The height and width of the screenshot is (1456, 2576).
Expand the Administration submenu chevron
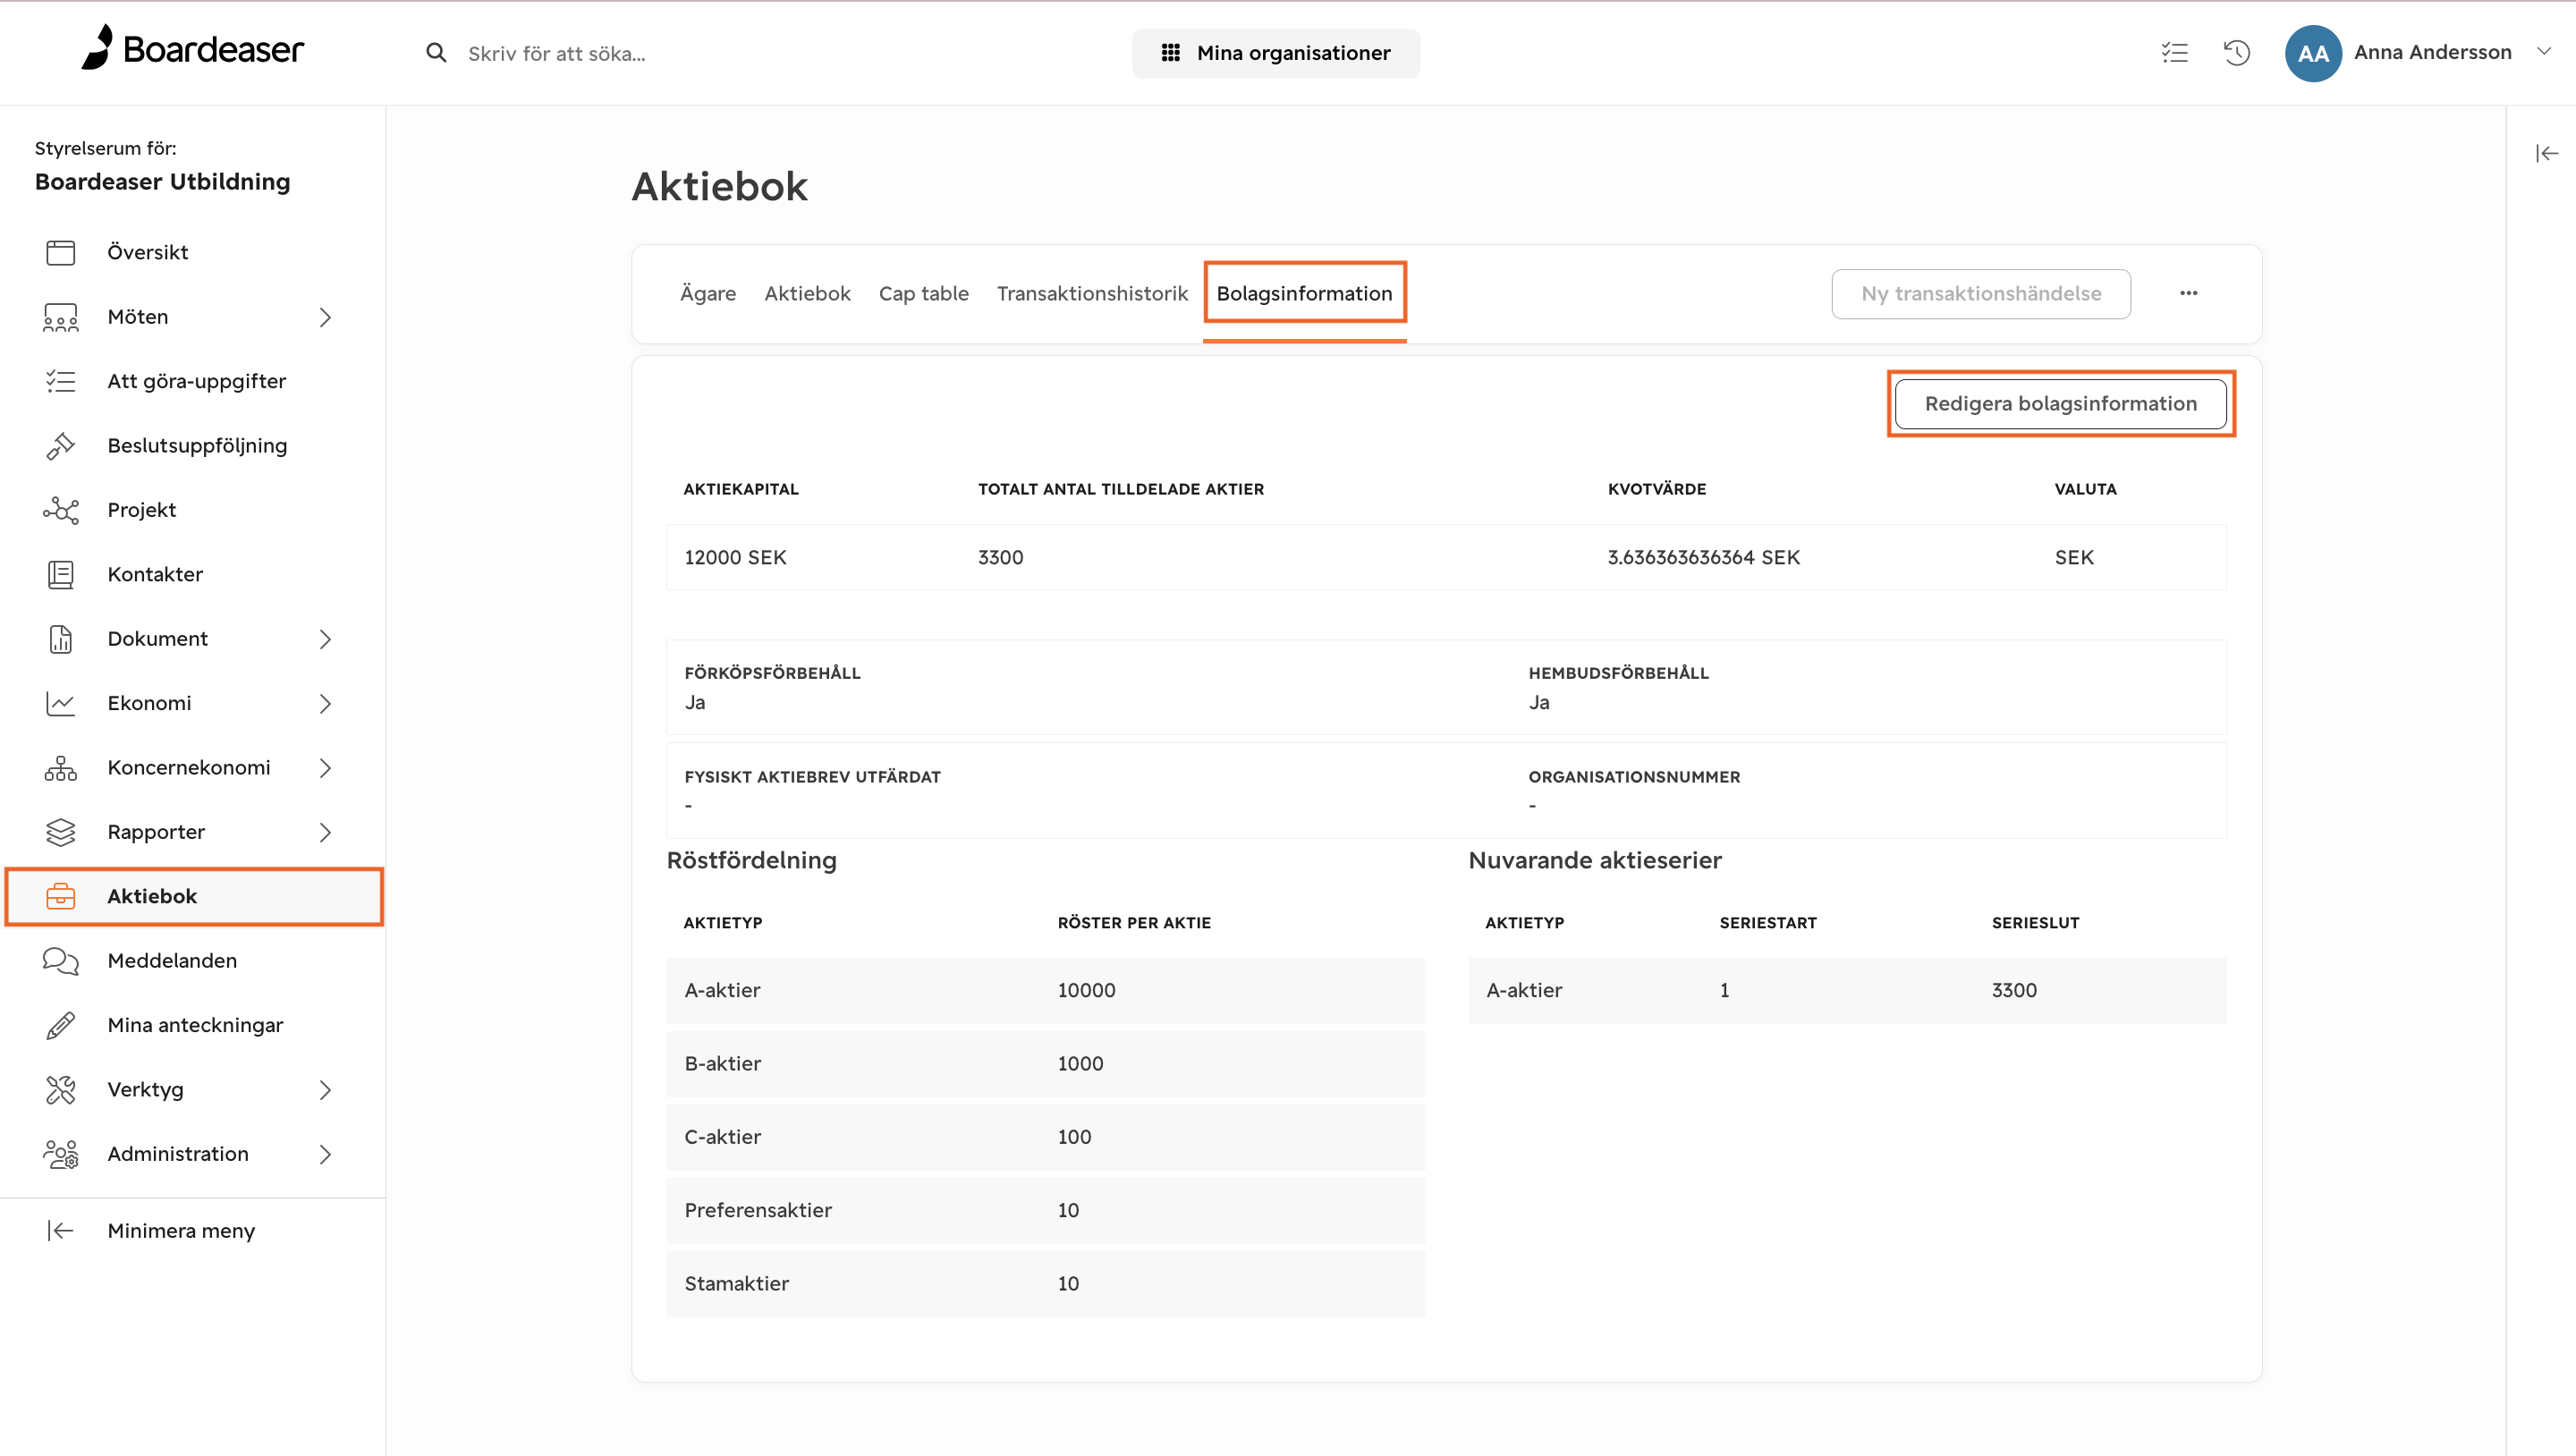tap(325, 1154)
